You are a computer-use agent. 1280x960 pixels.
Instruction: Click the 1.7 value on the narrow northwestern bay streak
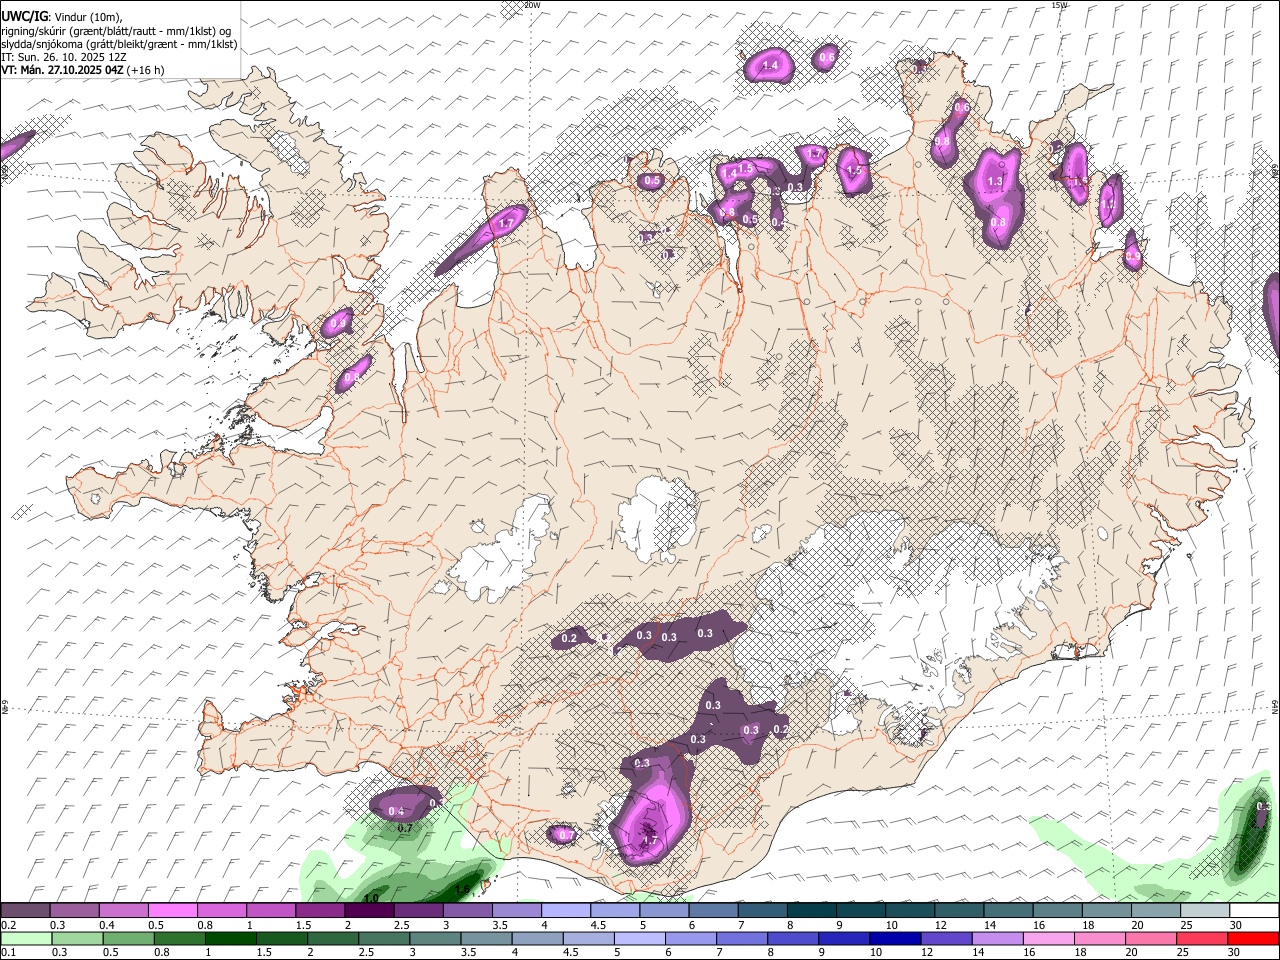506,223
